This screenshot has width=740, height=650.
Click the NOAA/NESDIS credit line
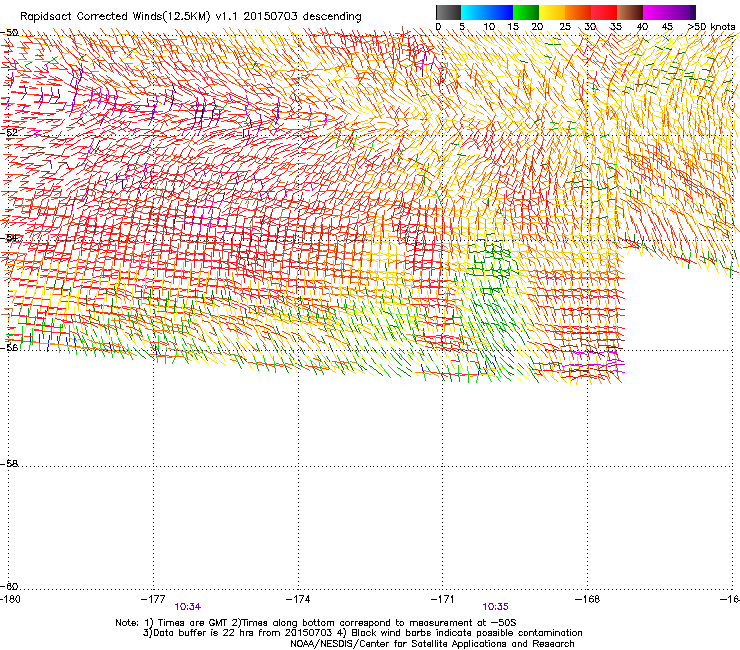pyautogui.click(x=432, y=644)
